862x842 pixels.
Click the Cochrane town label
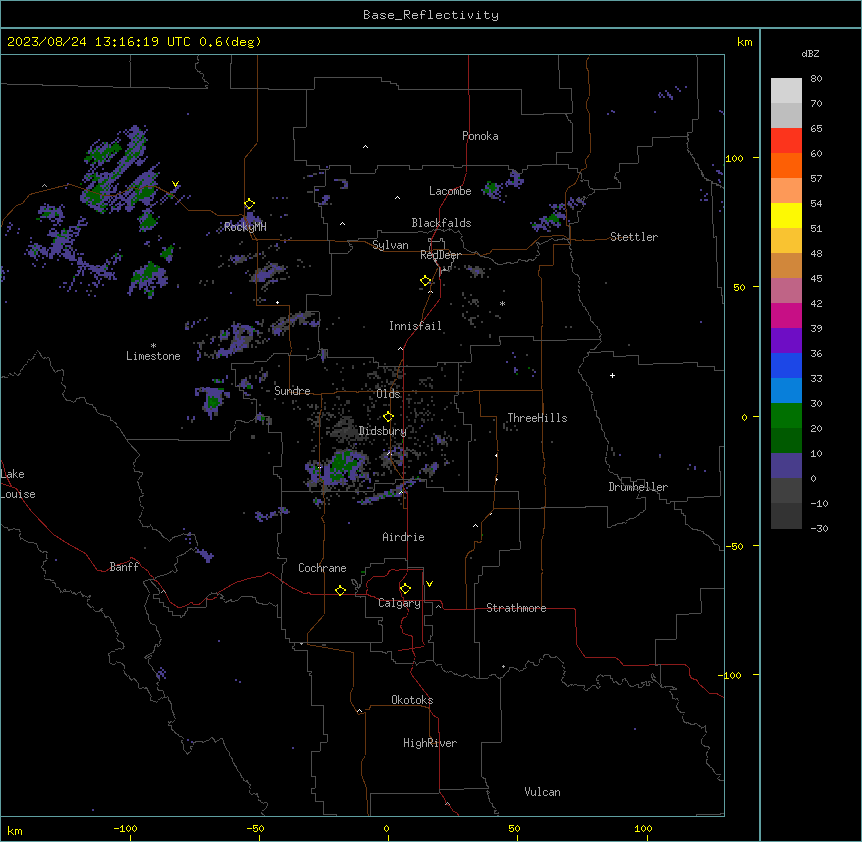point(322,568)
